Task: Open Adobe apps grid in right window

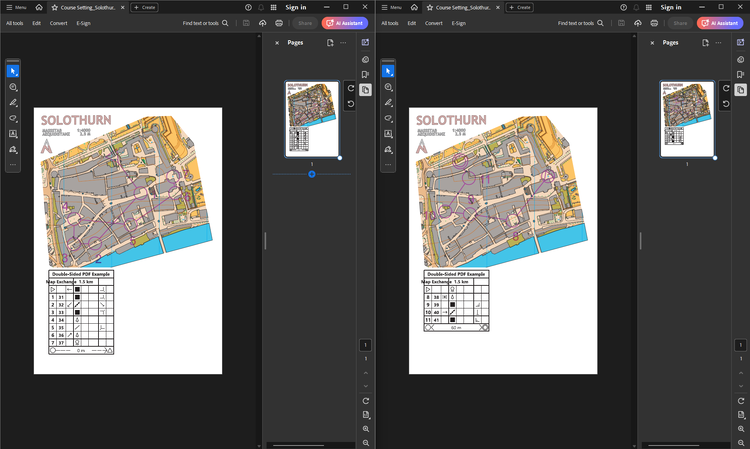Action: pos(649,7)
